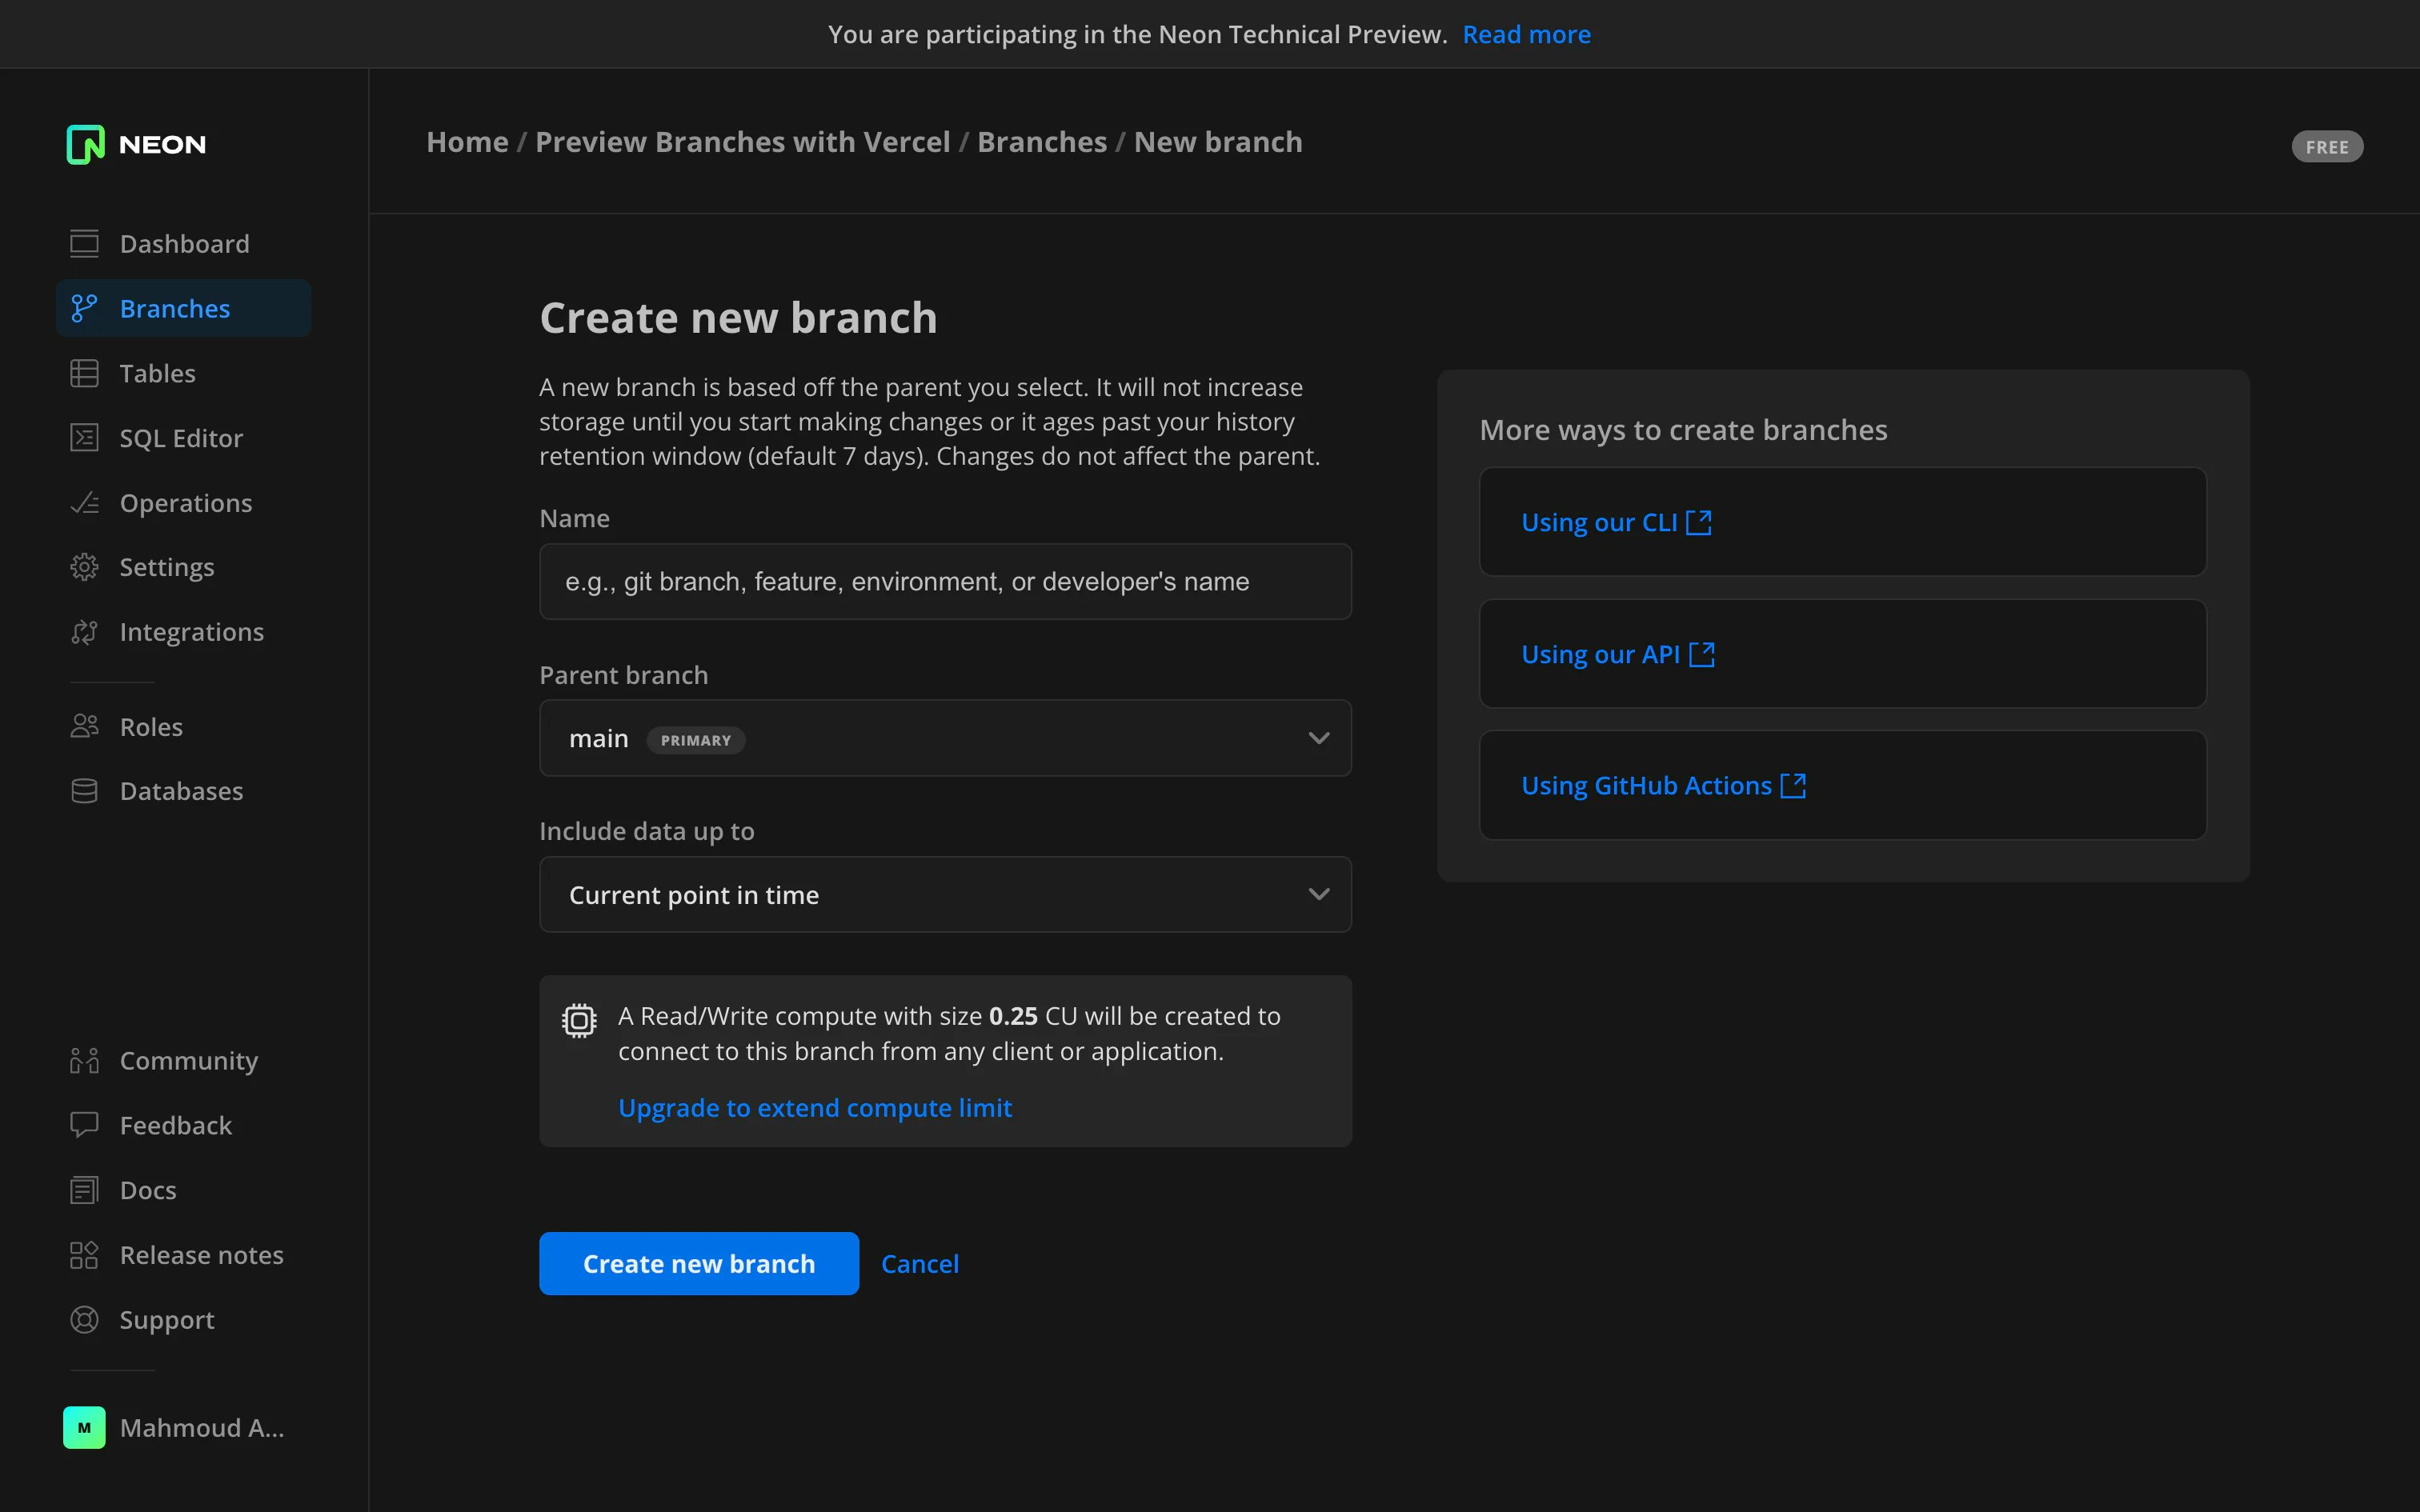Open project Settings
Viewport: 2420px width, 1512px height.
coord(184,567)
